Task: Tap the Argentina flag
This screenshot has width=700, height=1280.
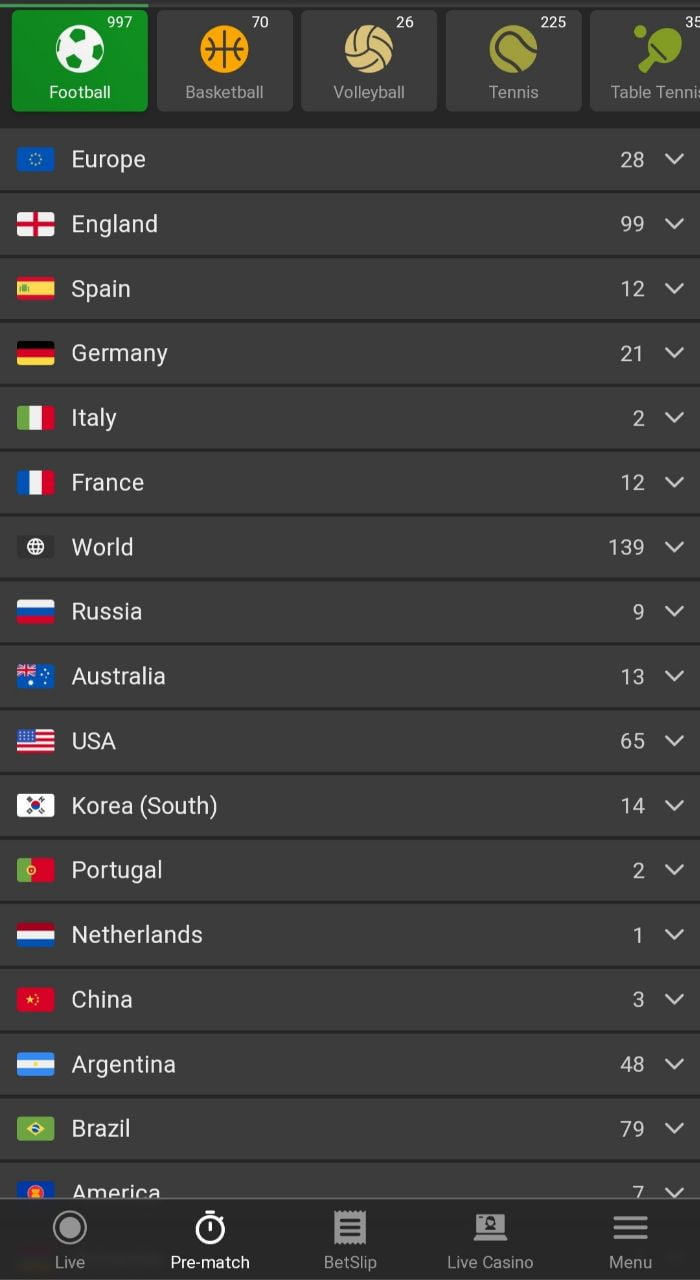Action: [x=36, y=1064]
